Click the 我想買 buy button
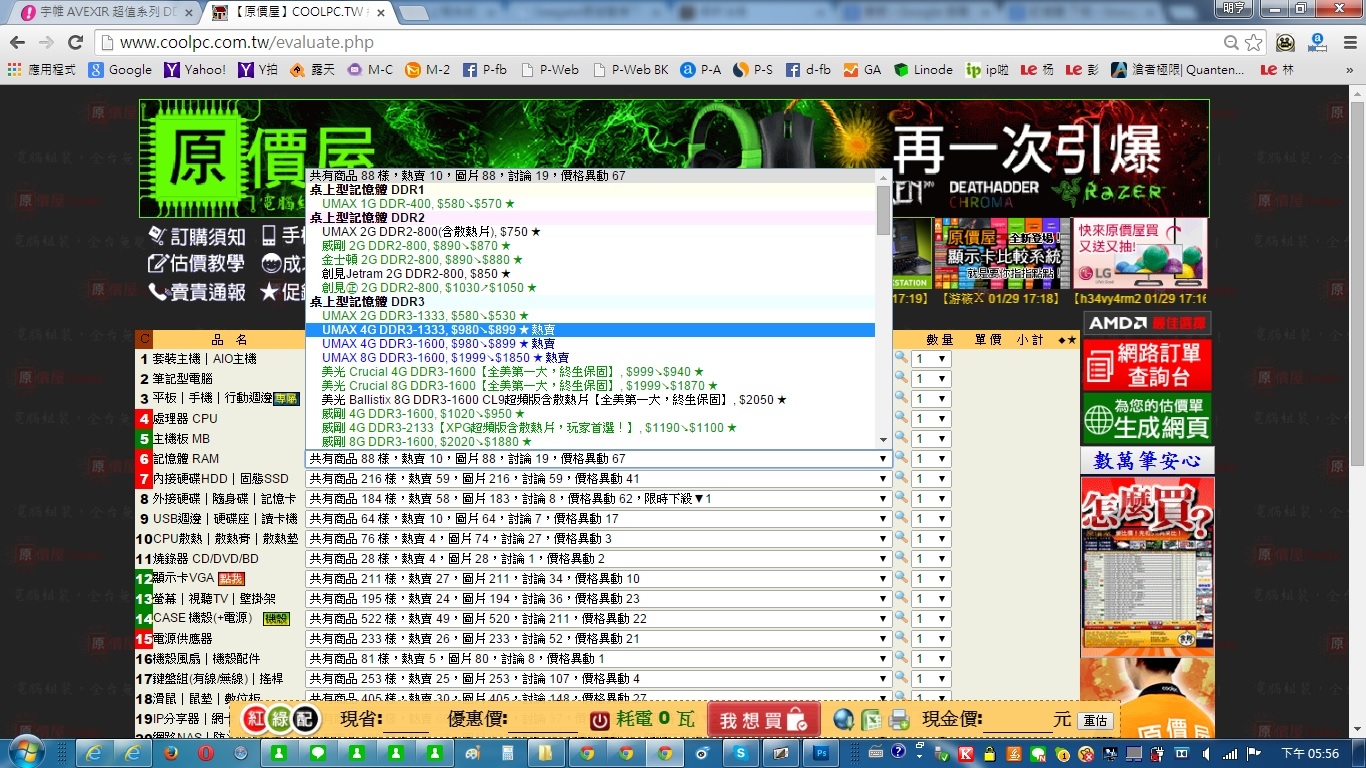 tap(764, 720)
